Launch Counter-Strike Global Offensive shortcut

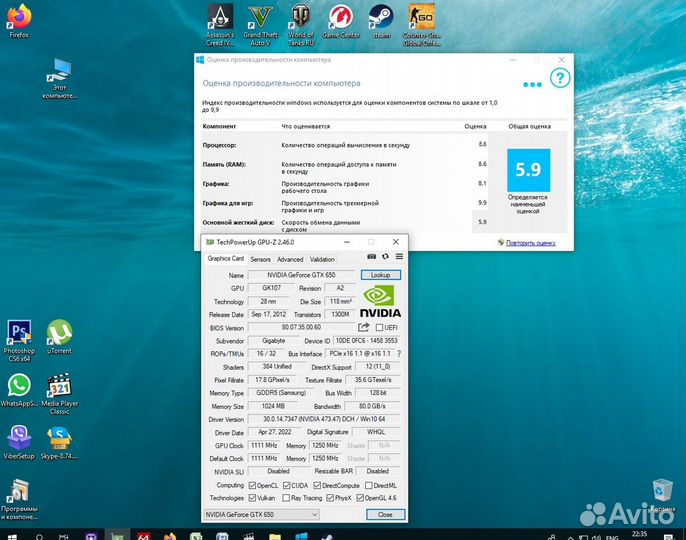click(x=422, y=25)
